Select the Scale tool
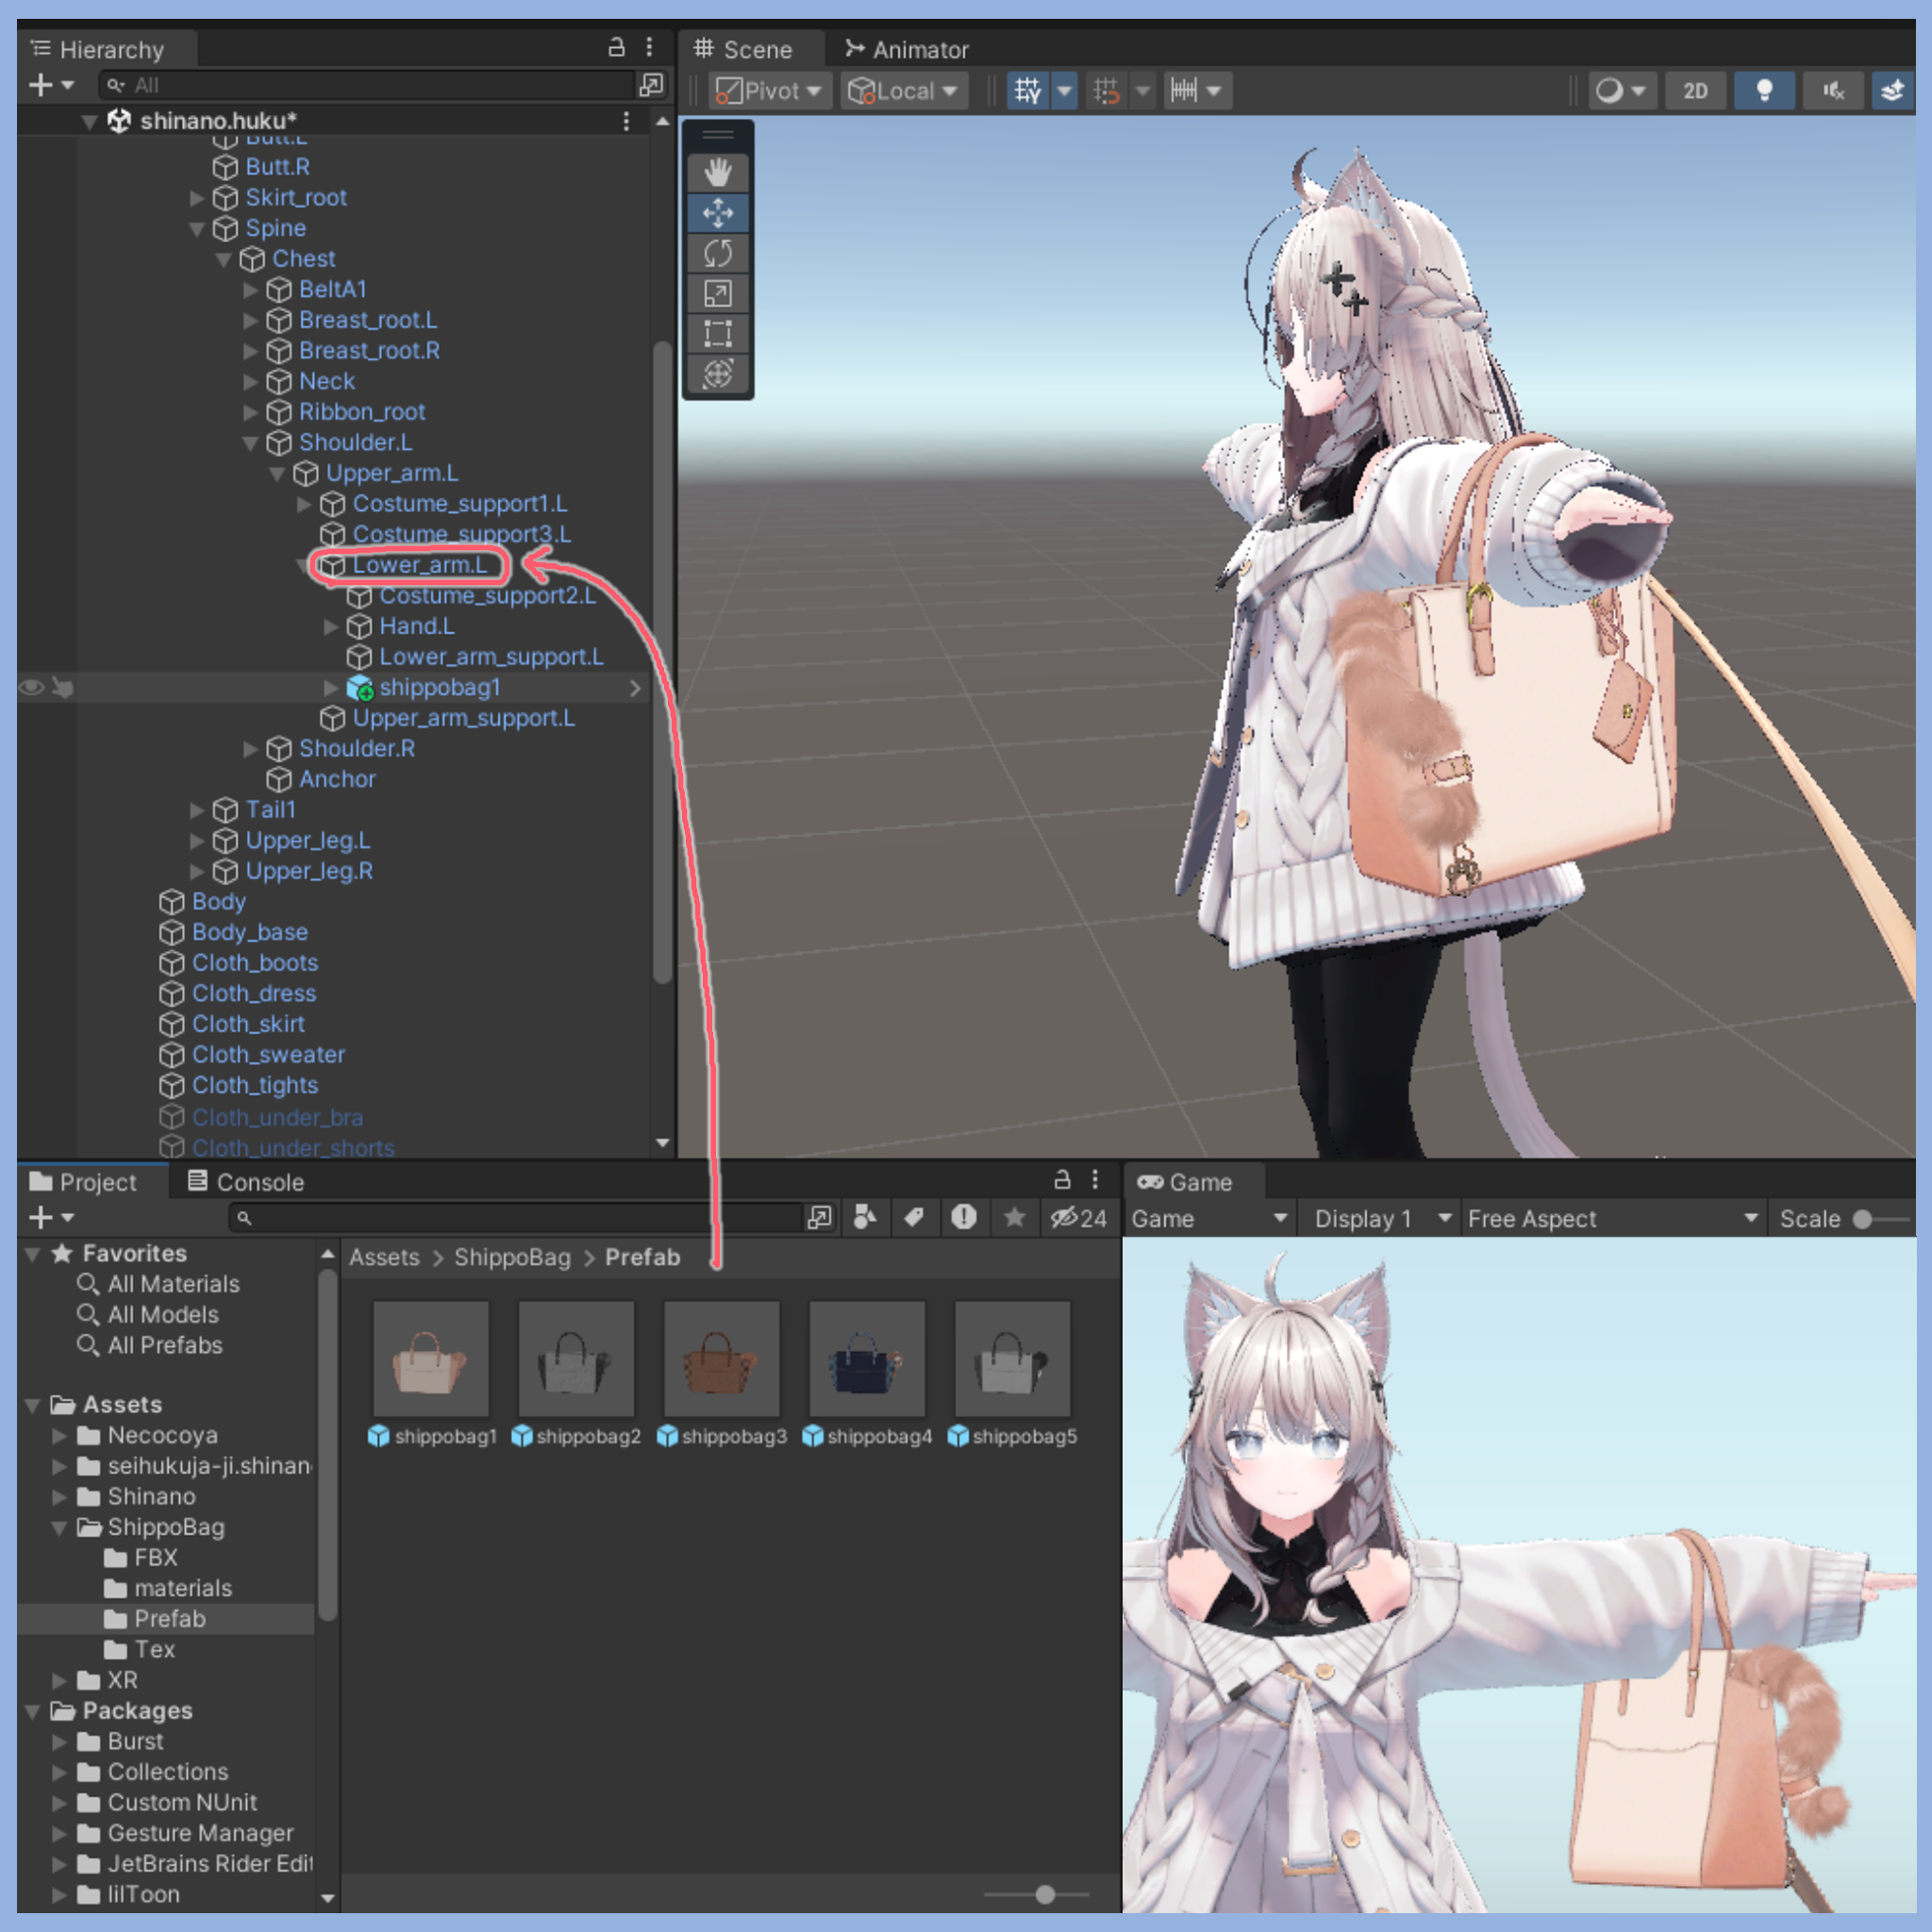Image resolution: width=1932 pixels, height=1932 pixels. coord(718,293)
